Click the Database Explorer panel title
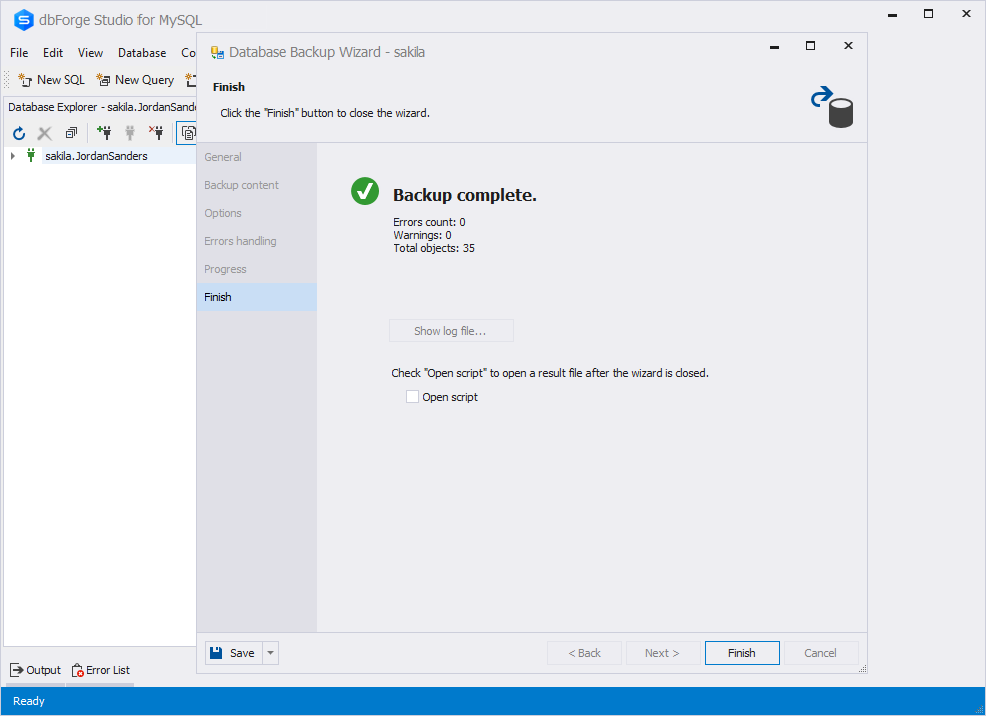 102,107
